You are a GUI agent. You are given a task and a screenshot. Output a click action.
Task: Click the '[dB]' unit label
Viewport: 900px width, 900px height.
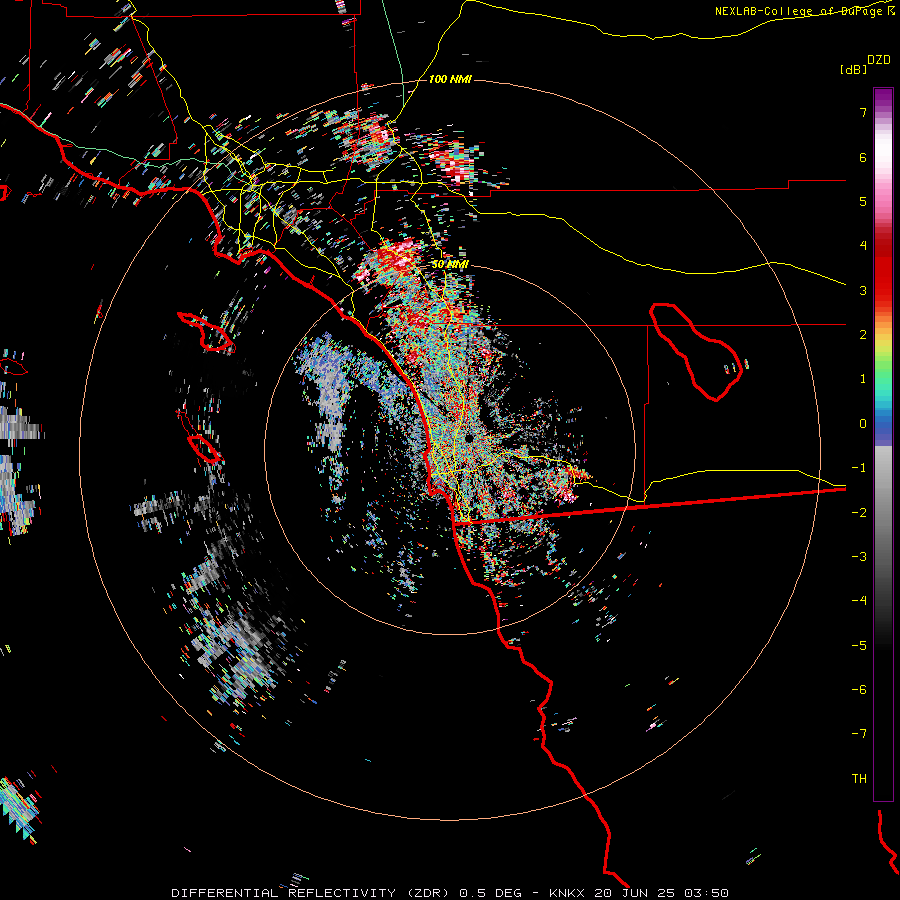click(x=854, y=69)
